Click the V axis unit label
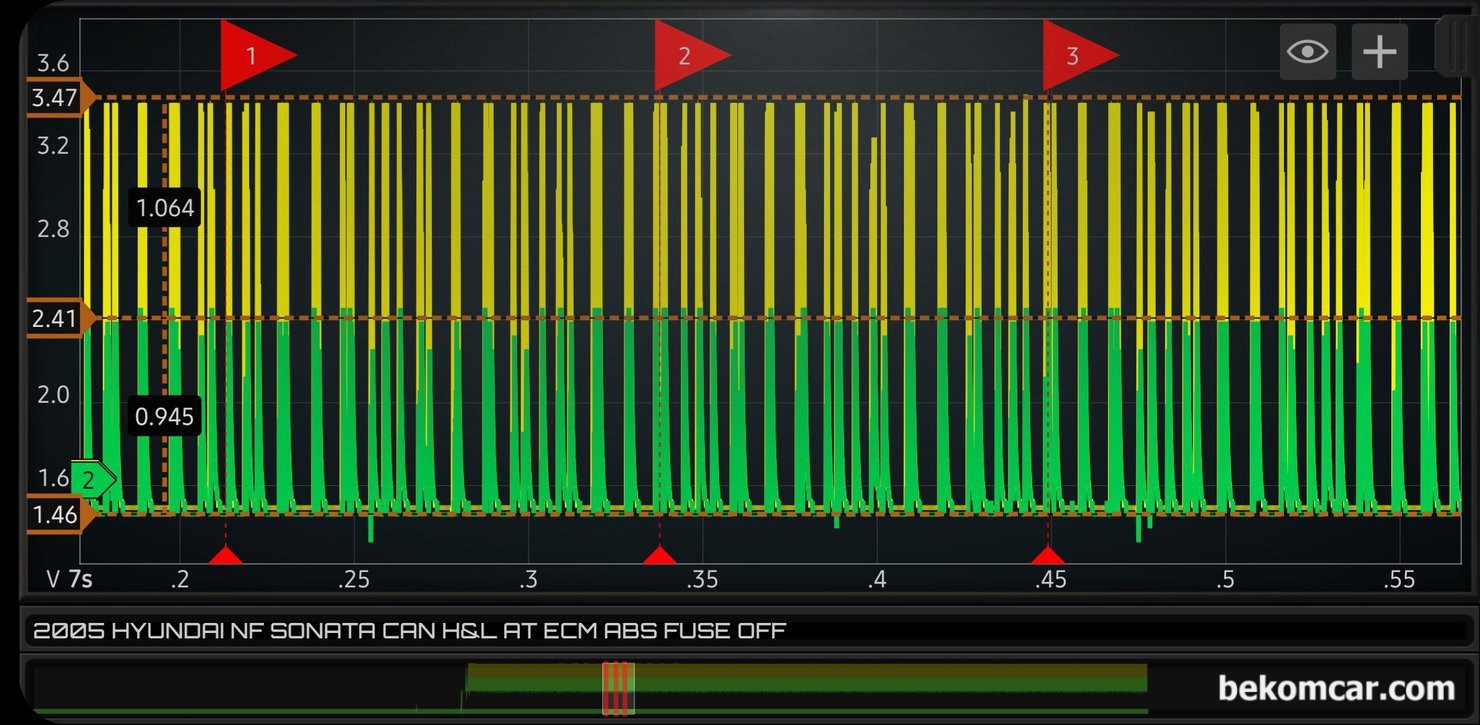 54,579
